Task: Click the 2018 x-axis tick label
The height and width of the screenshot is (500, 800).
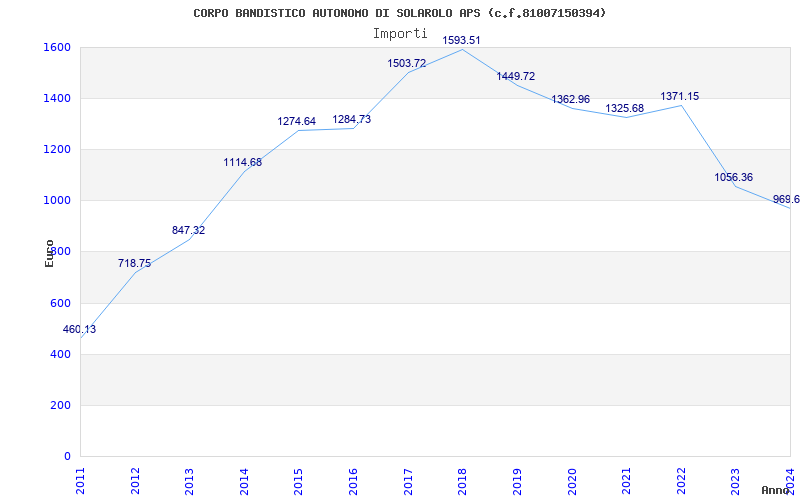Action: click(462, 481)
